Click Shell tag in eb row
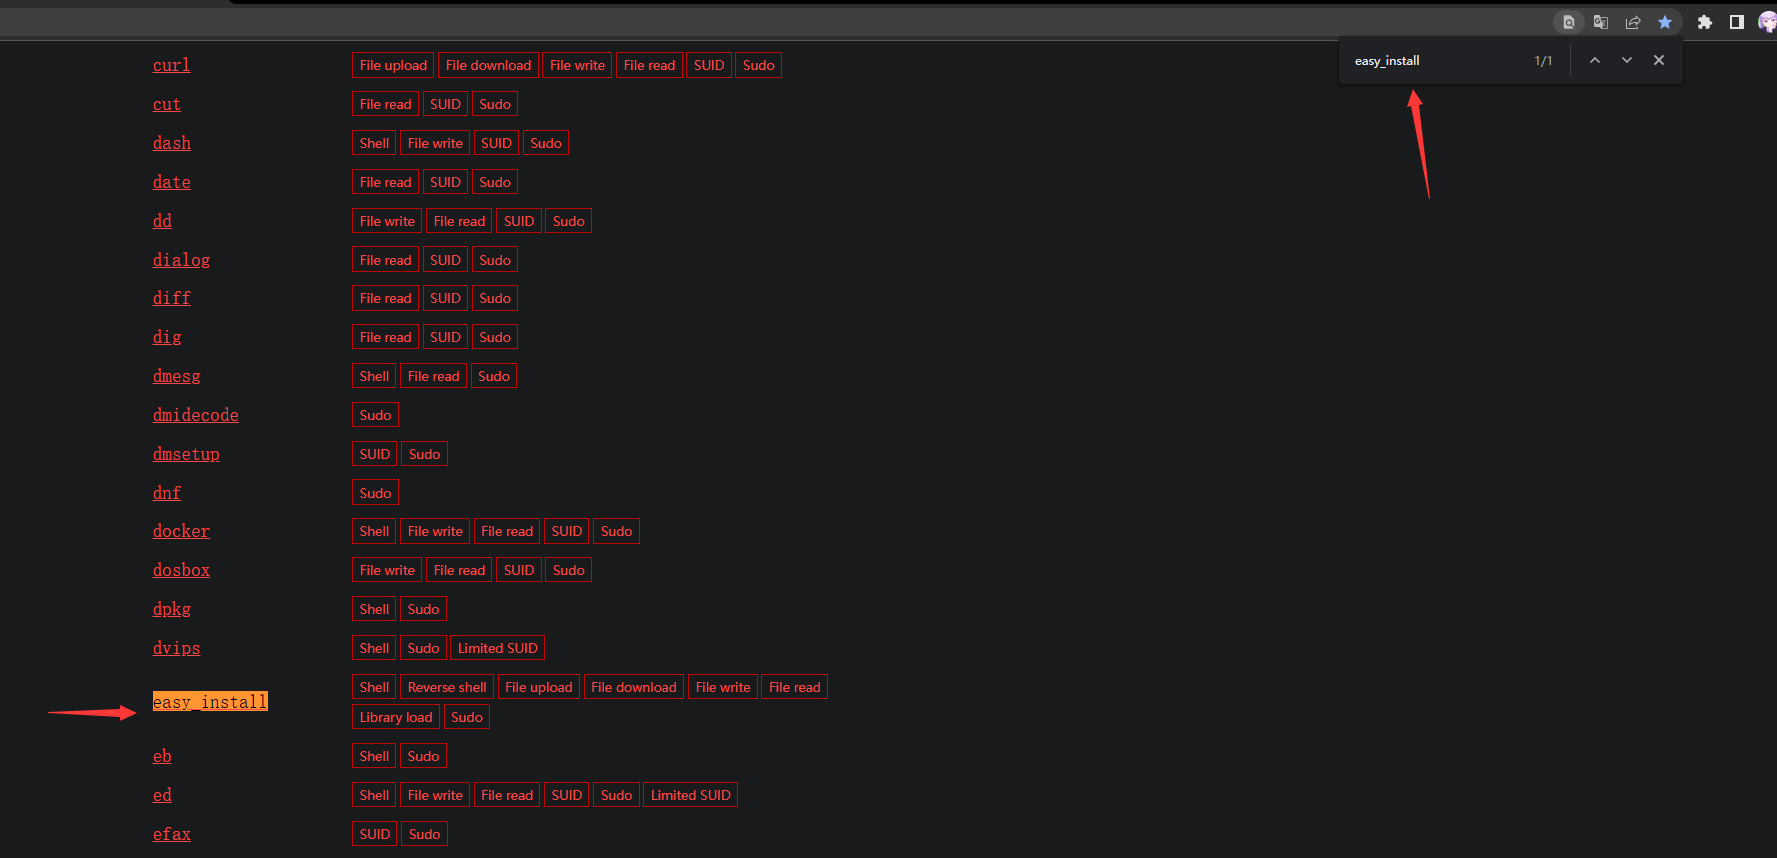 click(x=374, y=756)
